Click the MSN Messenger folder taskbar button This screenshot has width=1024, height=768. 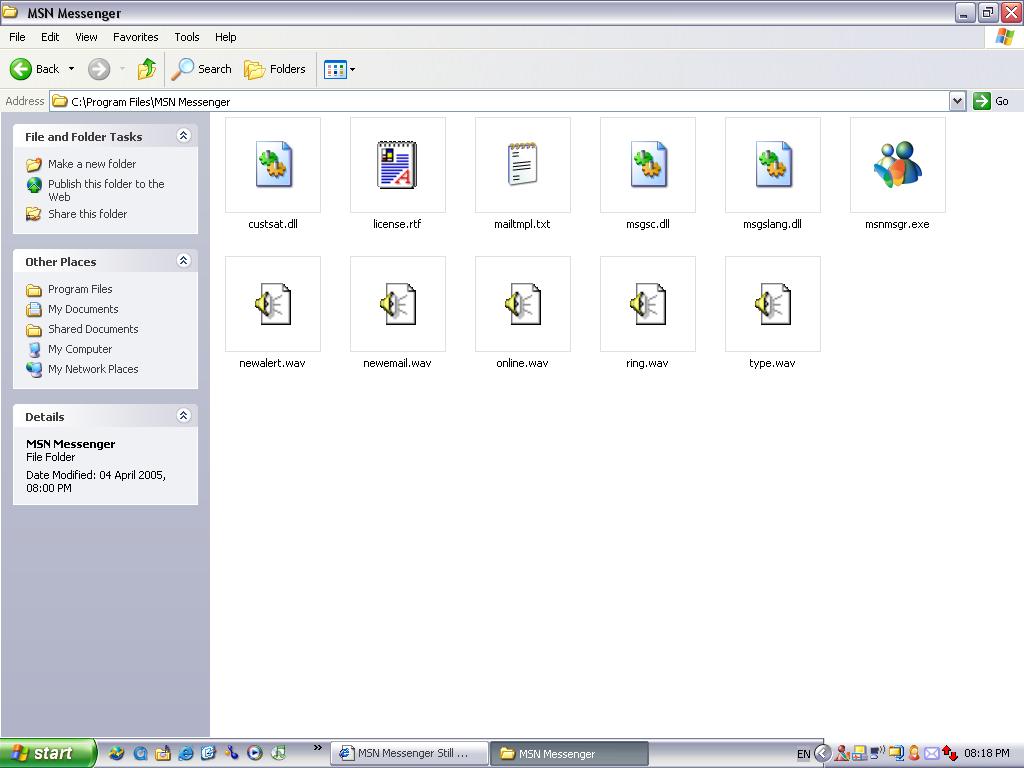tap(569, 754)
